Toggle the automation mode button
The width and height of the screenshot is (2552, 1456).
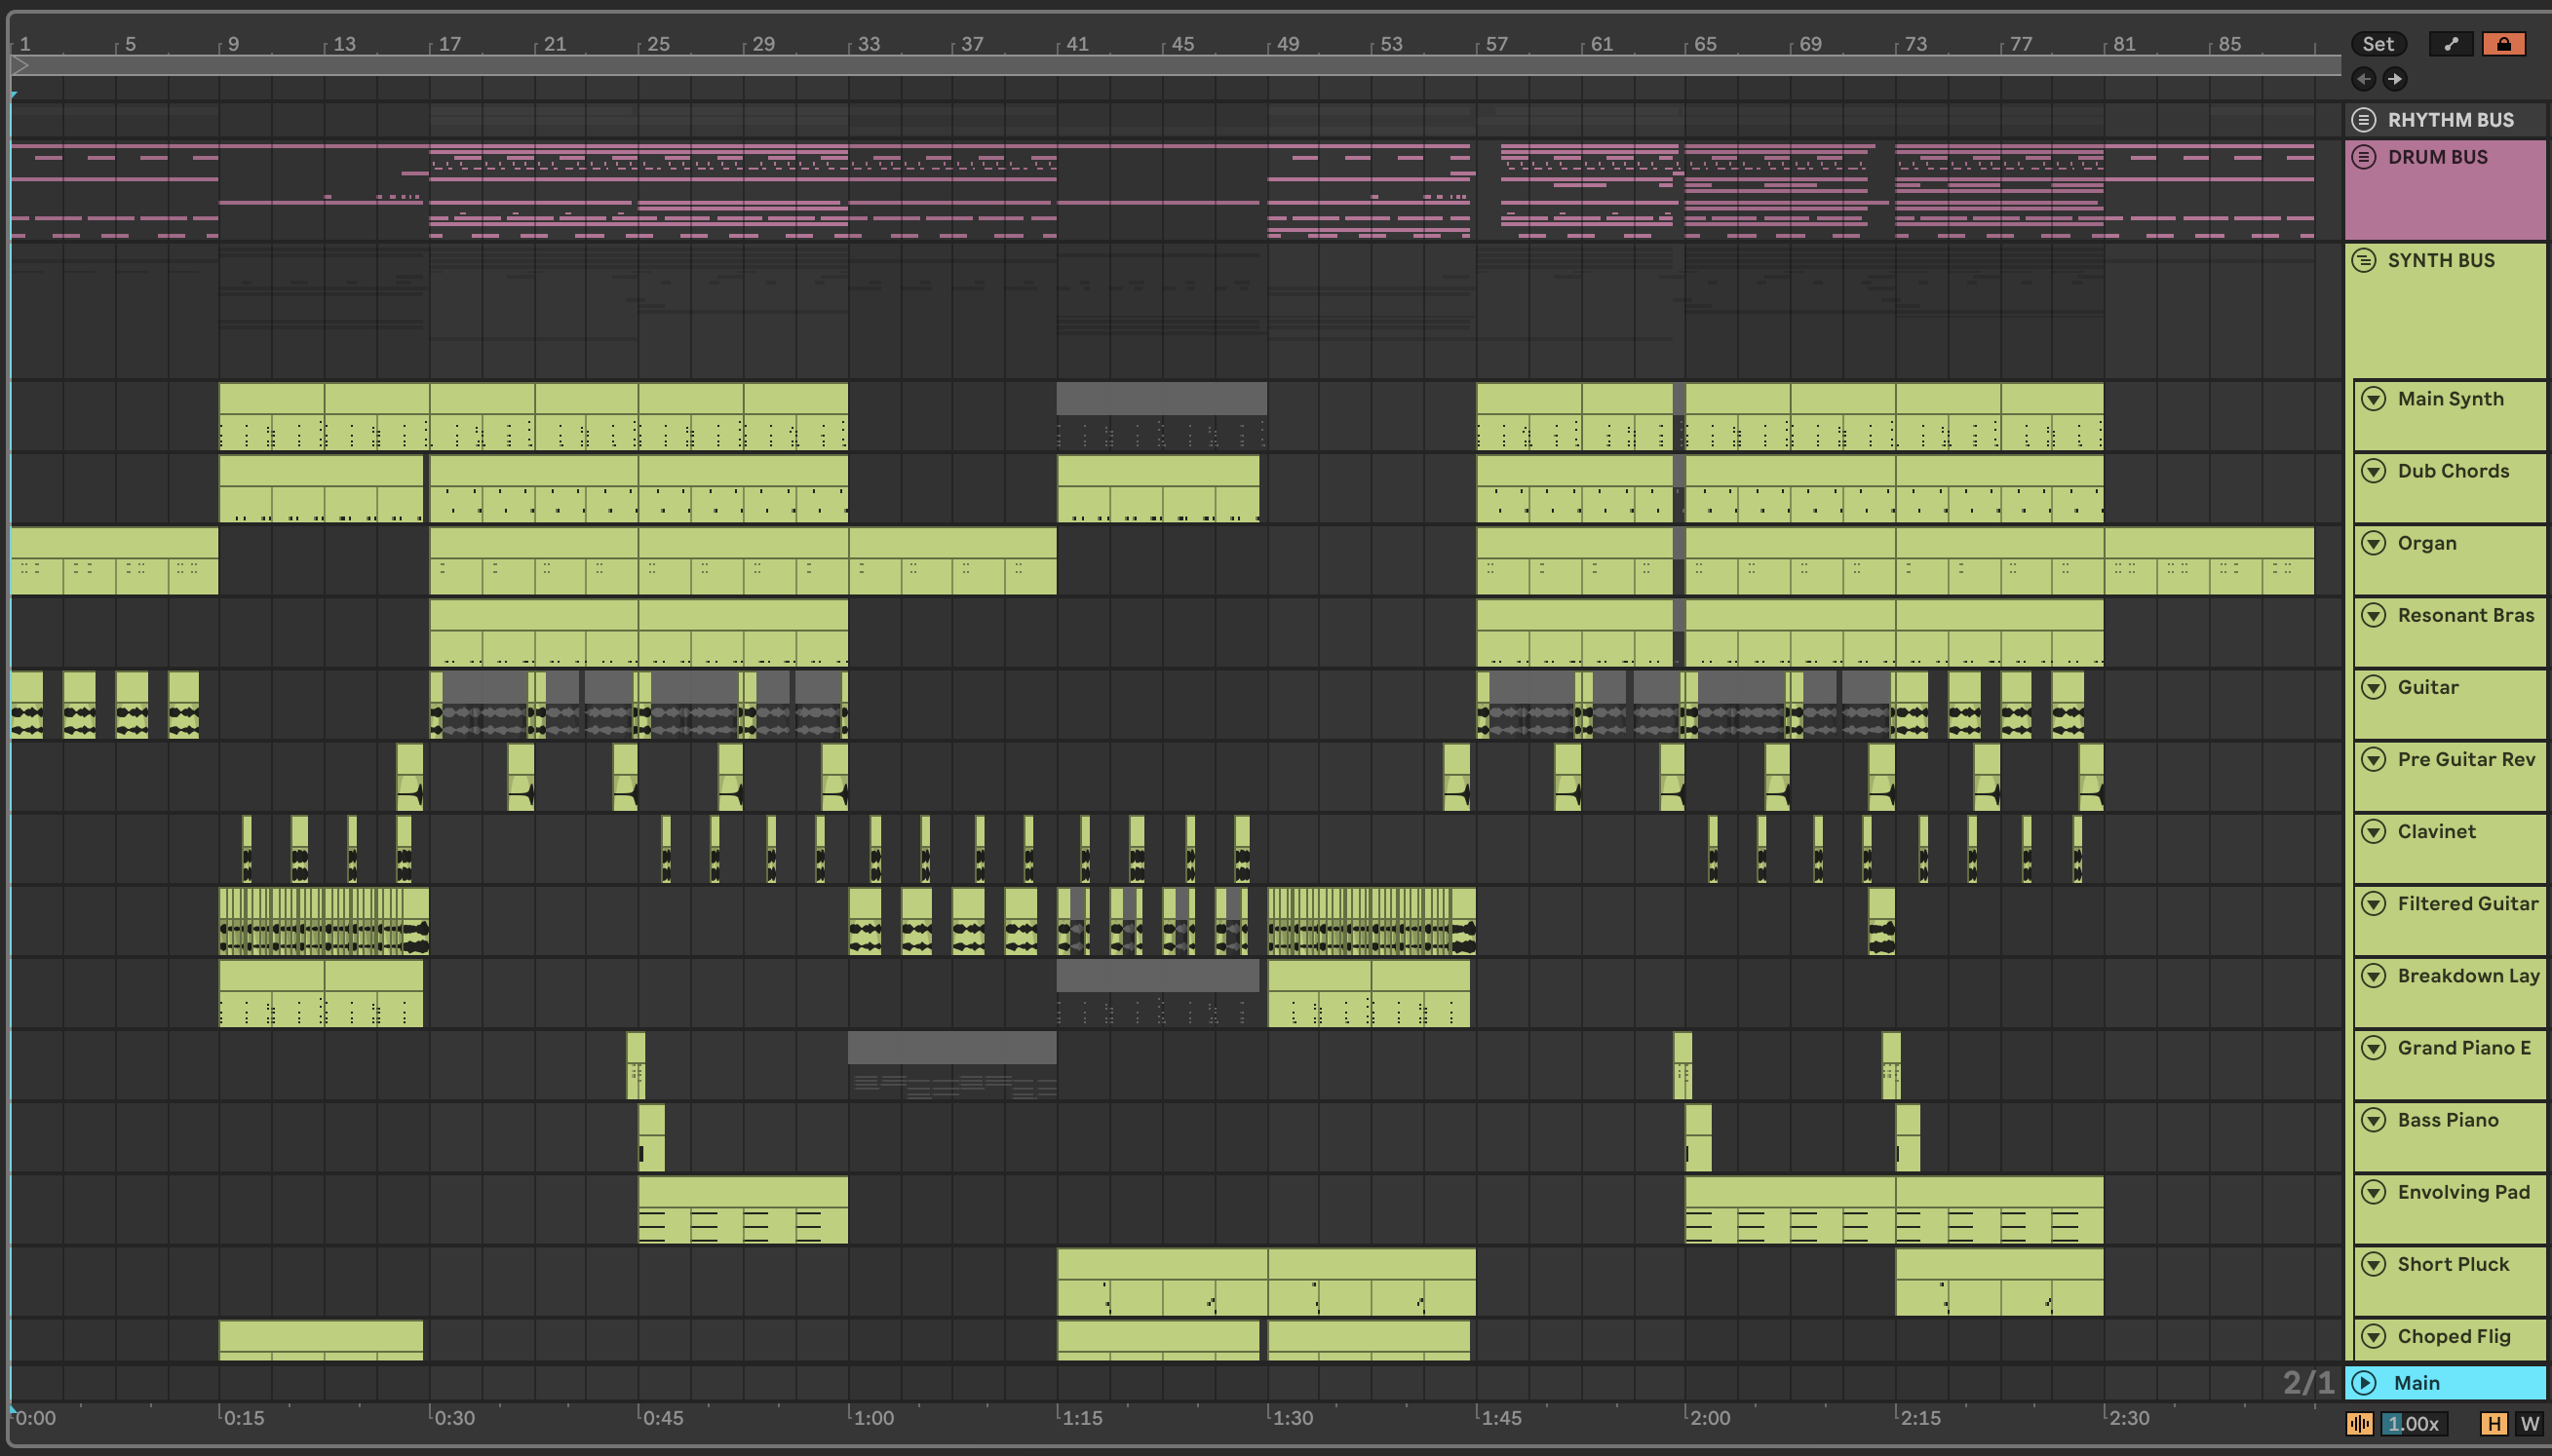[x=2451, y=44]
